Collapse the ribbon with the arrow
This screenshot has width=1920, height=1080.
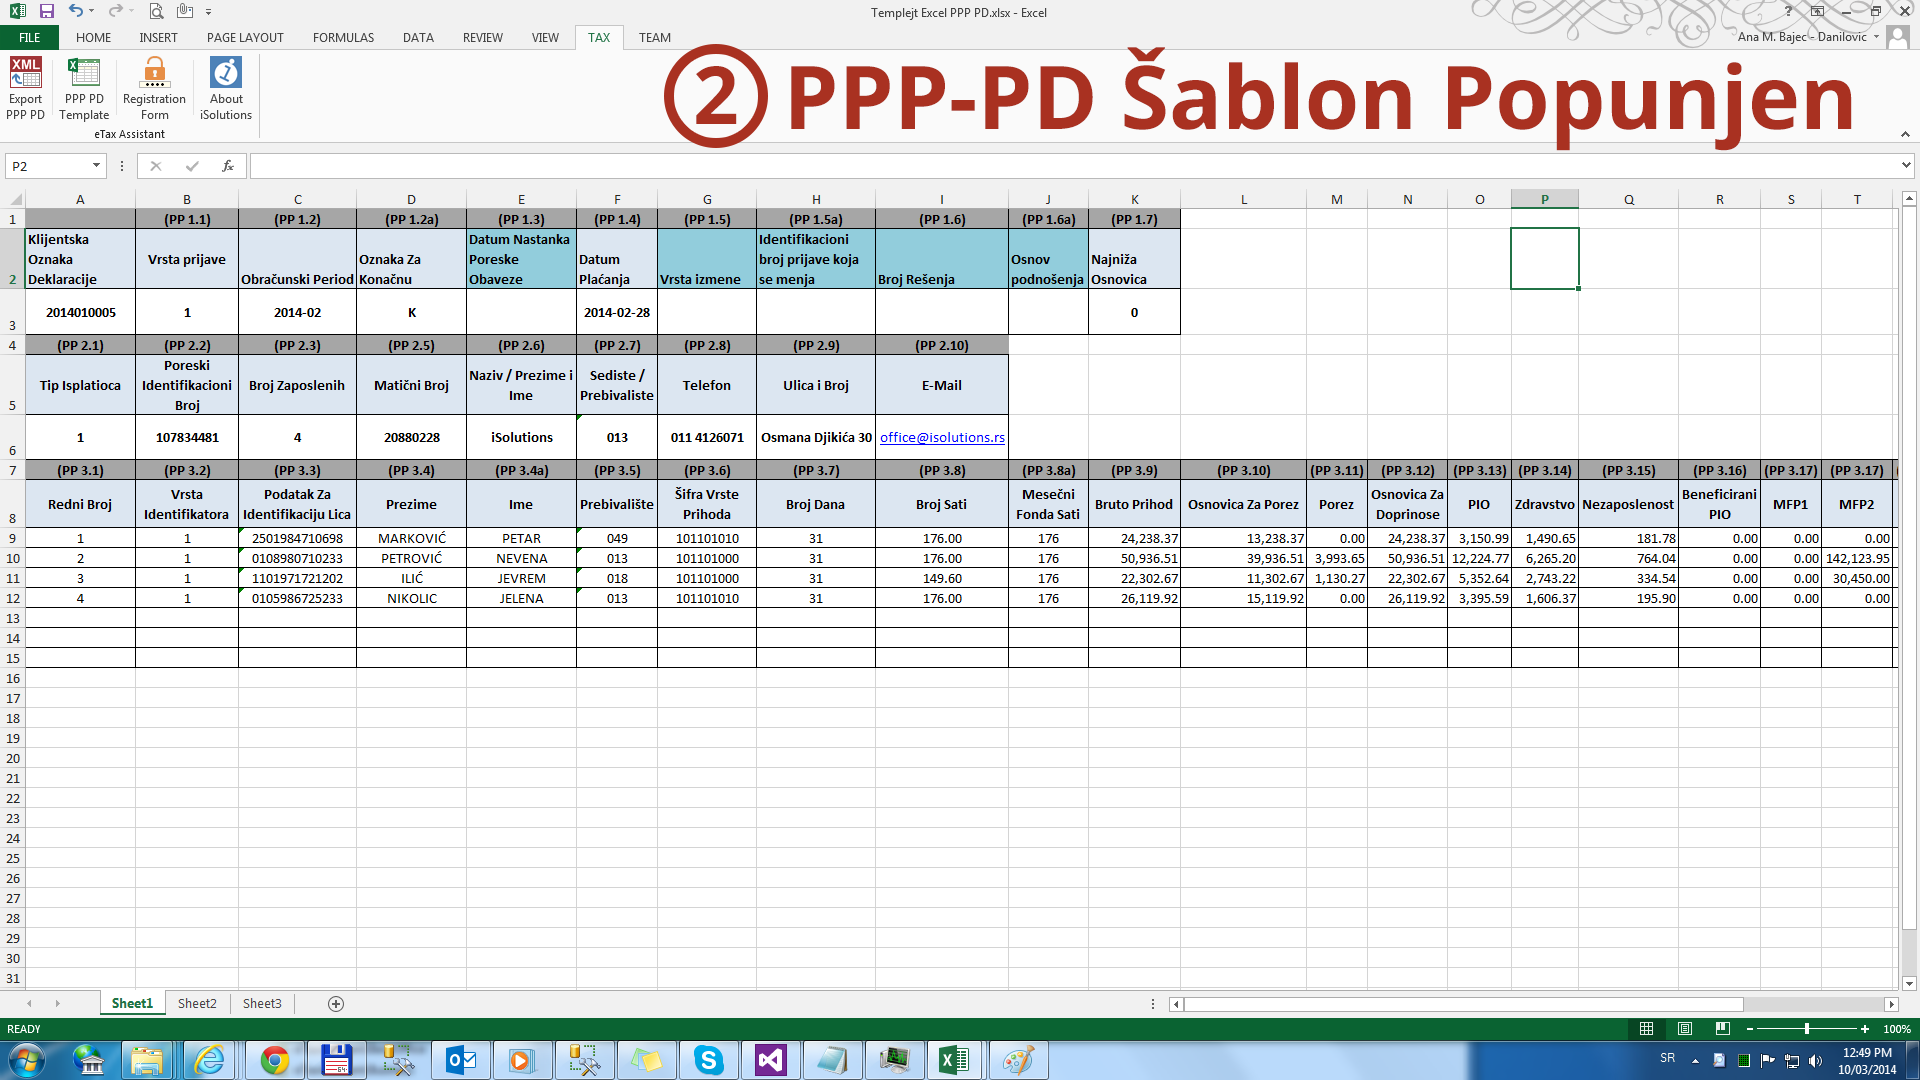(1905, 134)
